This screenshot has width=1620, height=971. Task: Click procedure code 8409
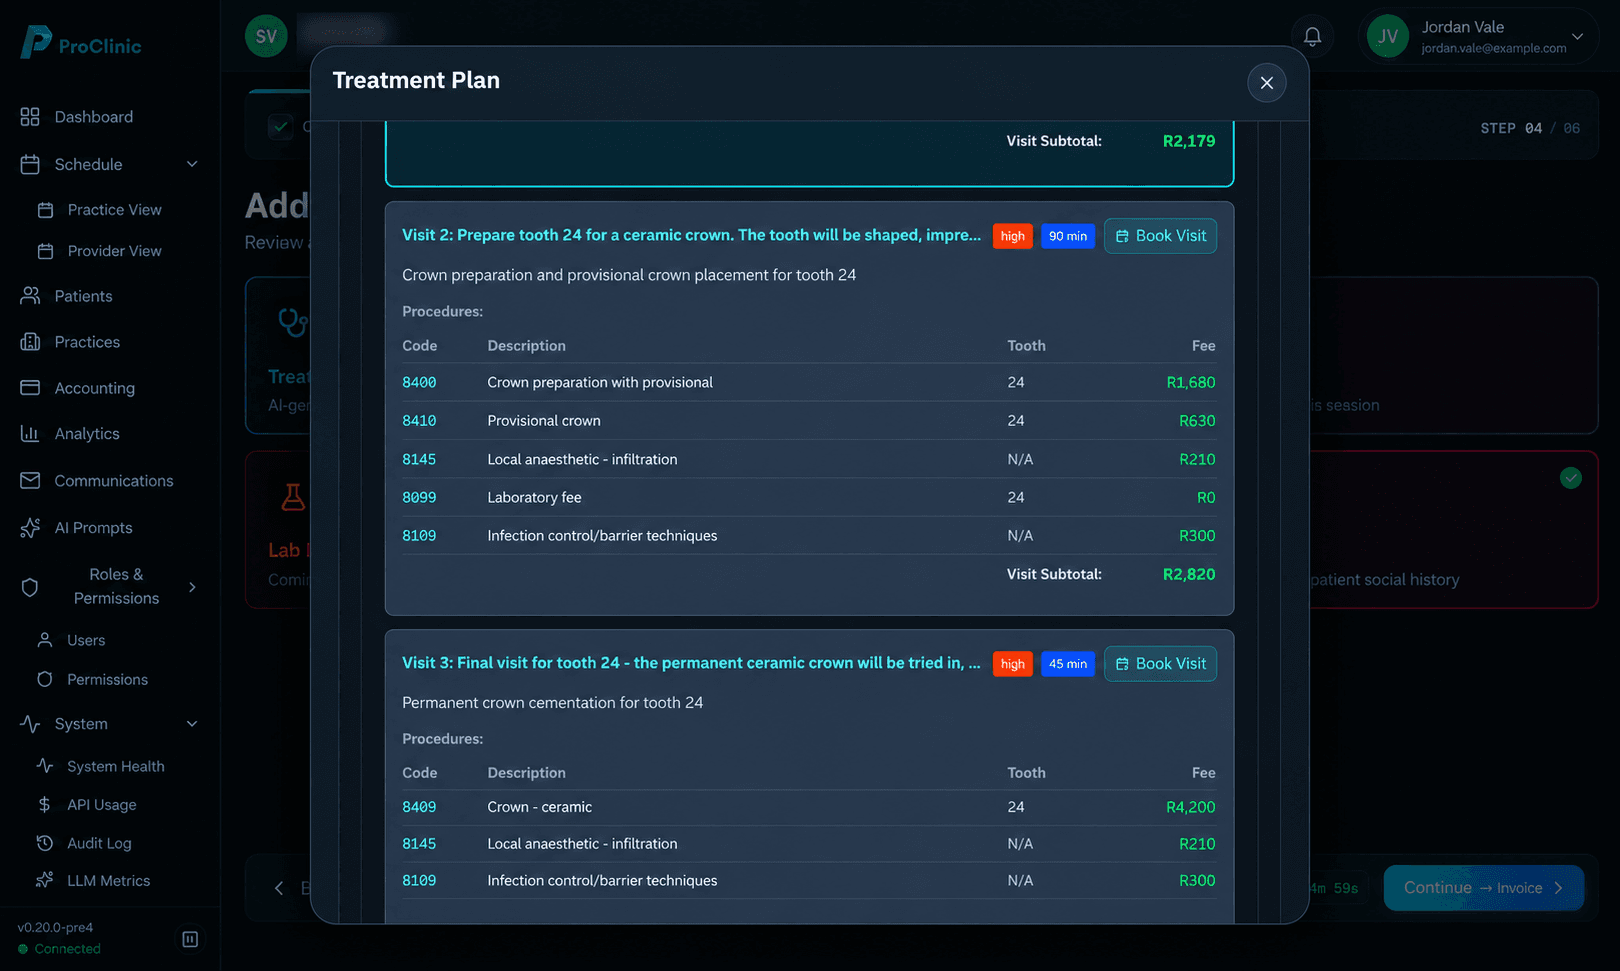point(419,807)
